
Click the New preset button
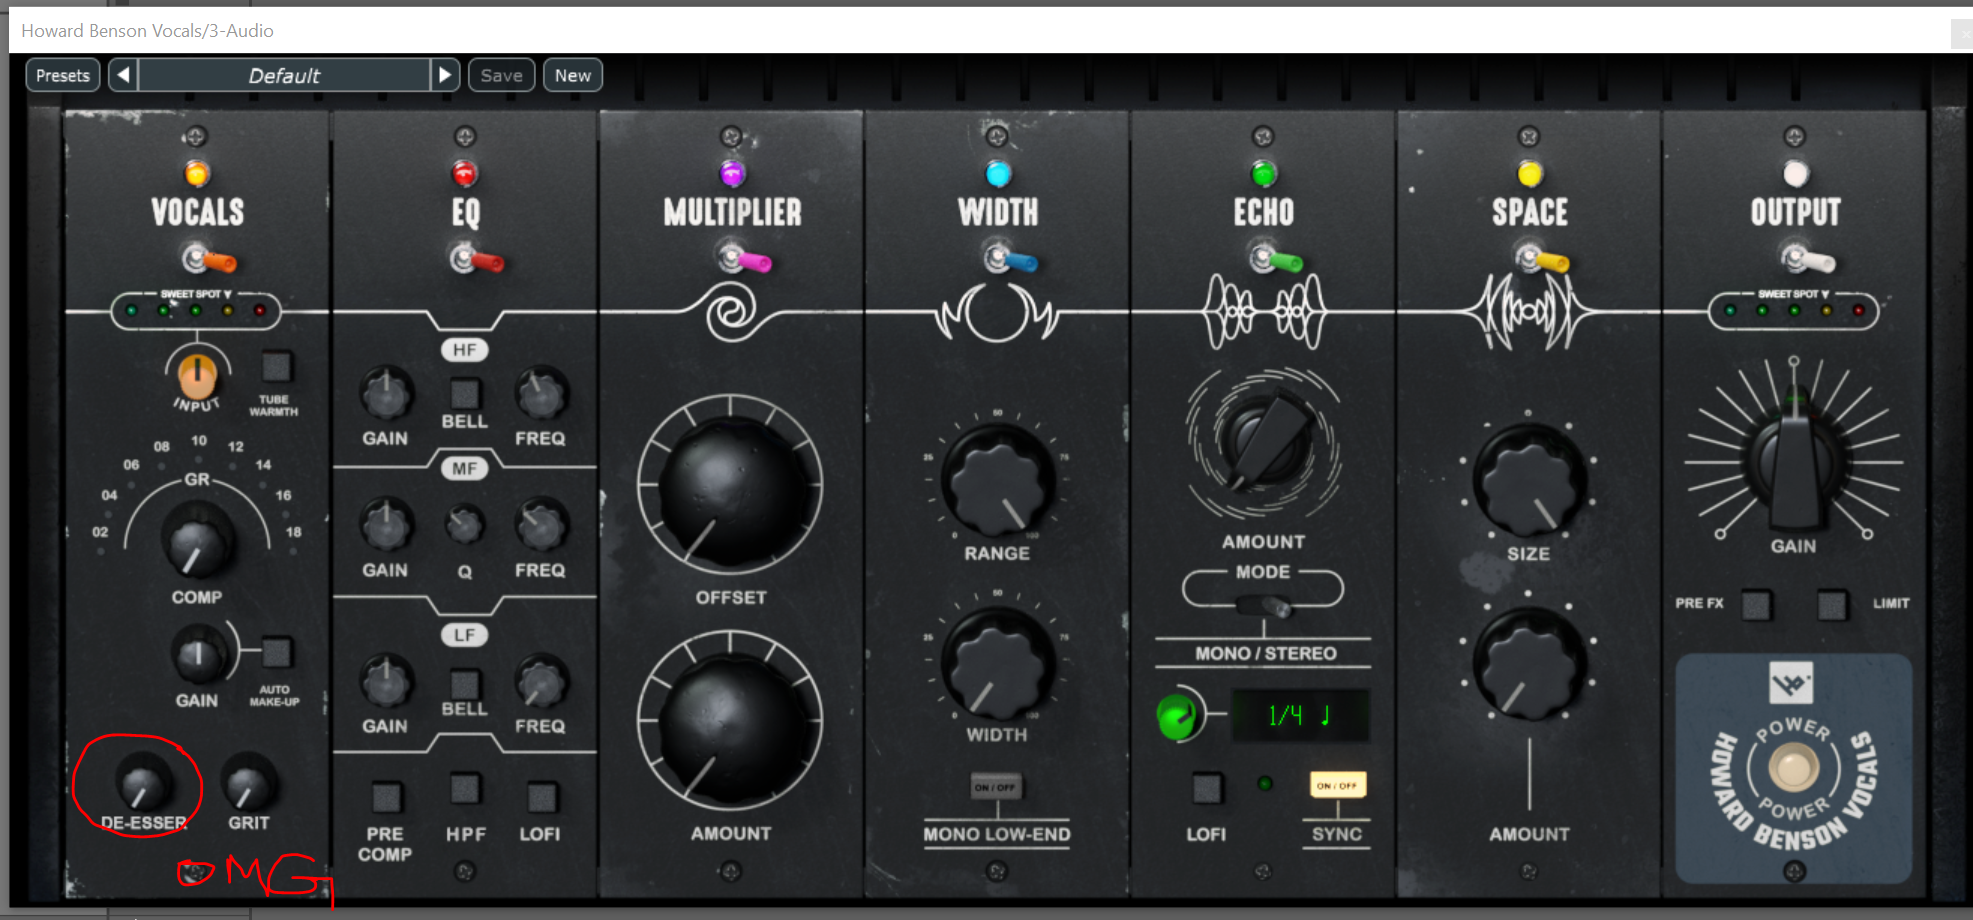(572, 75)
